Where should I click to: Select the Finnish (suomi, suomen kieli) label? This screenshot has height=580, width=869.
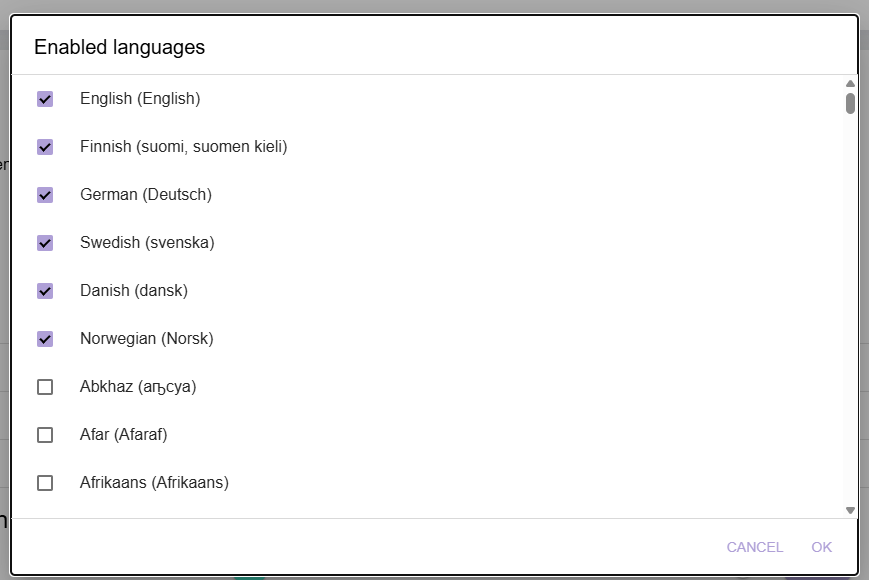pyautogui.click(x=183, y=147)
